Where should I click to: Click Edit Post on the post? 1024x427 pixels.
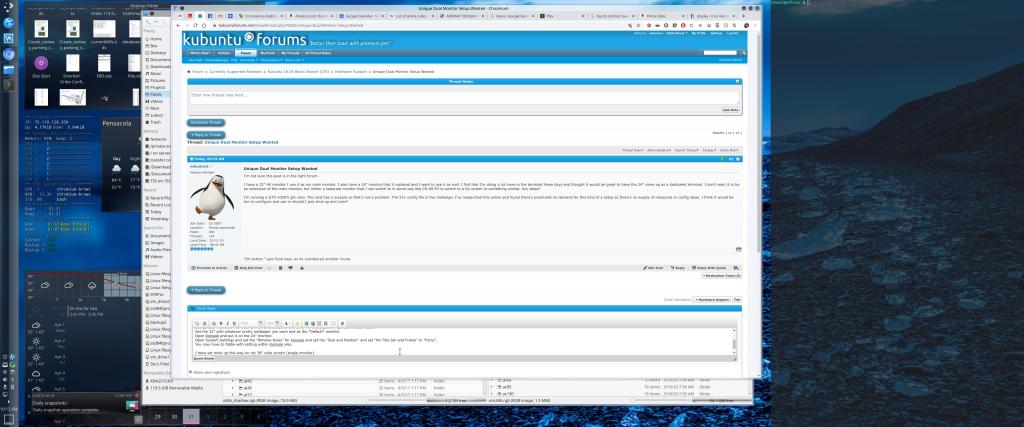653,268
